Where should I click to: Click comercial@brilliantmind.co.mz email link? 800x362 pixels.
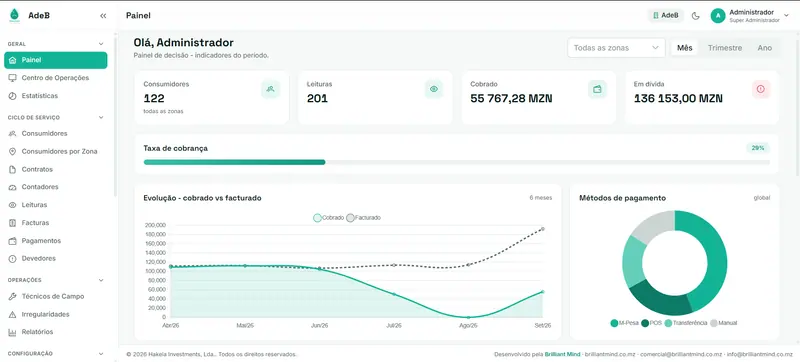tap(681, 354)
